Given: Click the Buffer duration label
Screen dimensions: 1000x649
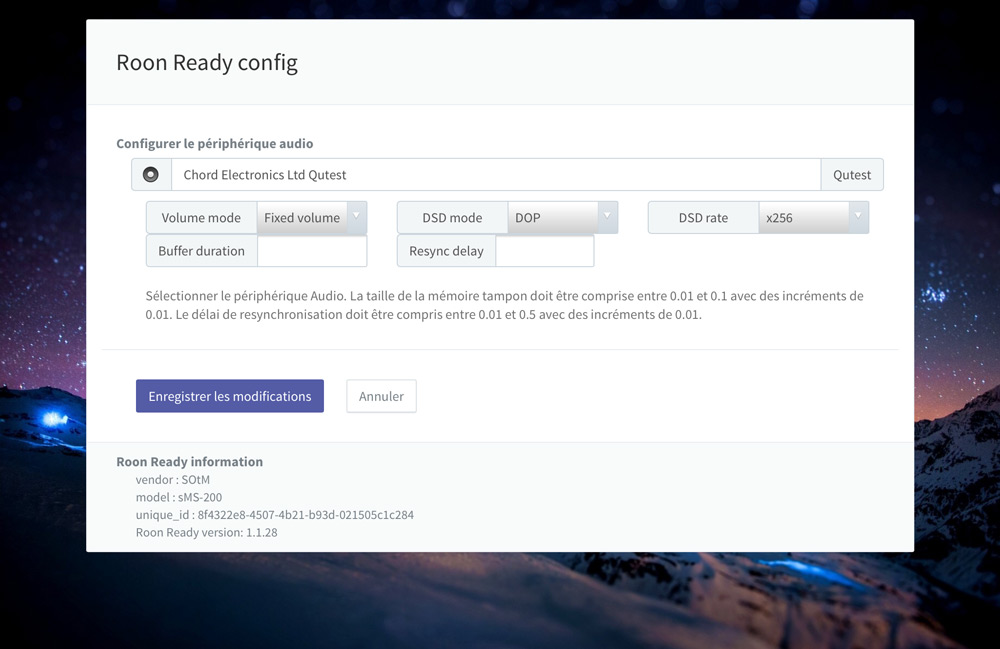Looking at the screenshot, I should 202,251.
